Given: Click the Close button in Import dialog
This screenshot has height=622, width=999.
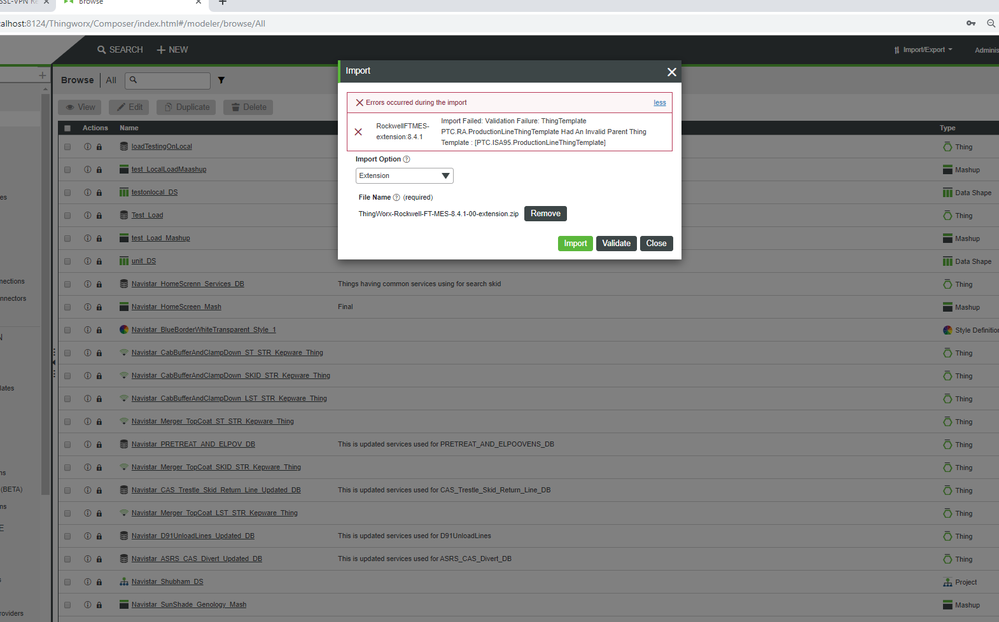Looking at the screenshot, I should [656, 243].
